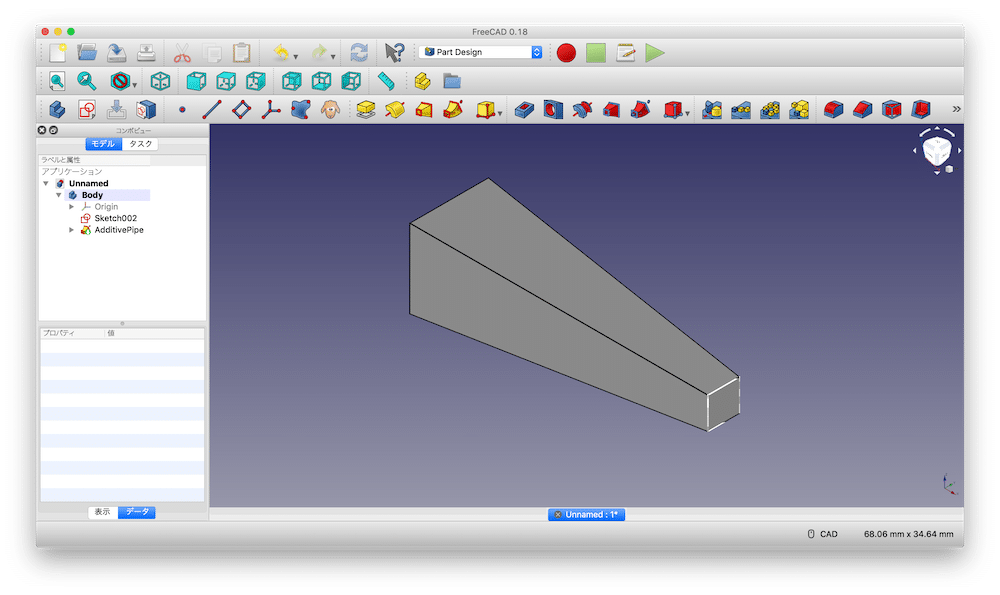Click the Measure distance ruler icon
Viewport: 1000px width, 595px height.
pyautogui.click(x=387, y=81)
